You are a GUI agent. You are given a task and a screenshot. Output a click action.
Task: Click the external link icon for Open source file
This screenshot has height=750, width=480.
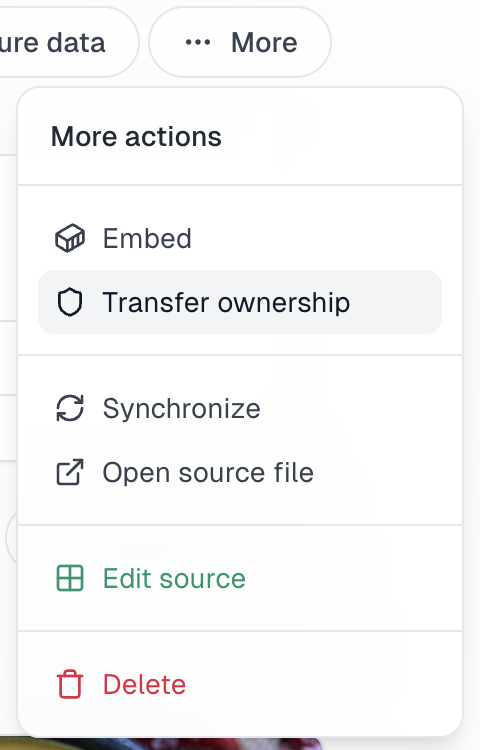click(70, 472)
